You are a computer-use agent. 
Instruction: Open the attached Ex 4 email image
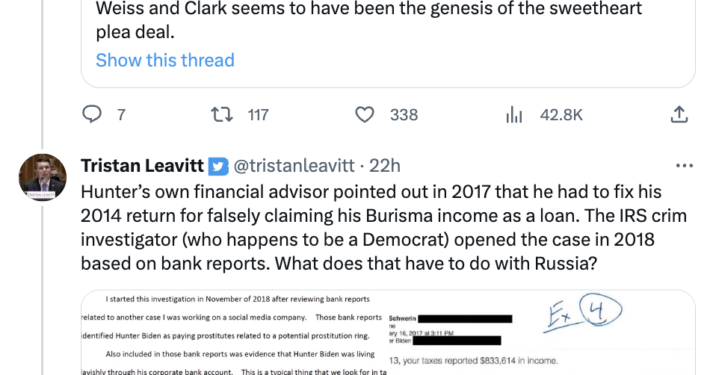click(542, 333)
